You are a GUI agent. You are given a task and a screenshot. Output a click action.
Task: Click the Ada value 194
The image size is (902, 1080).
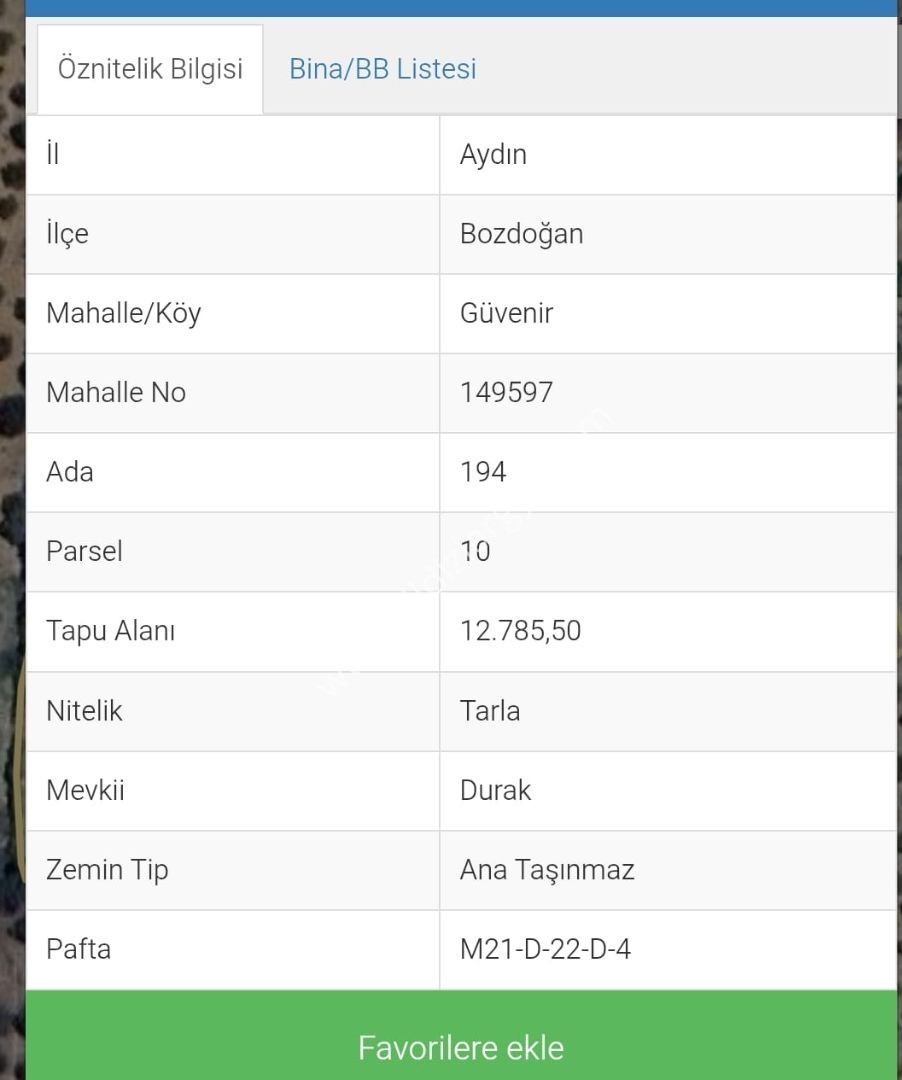pos(483,472)
